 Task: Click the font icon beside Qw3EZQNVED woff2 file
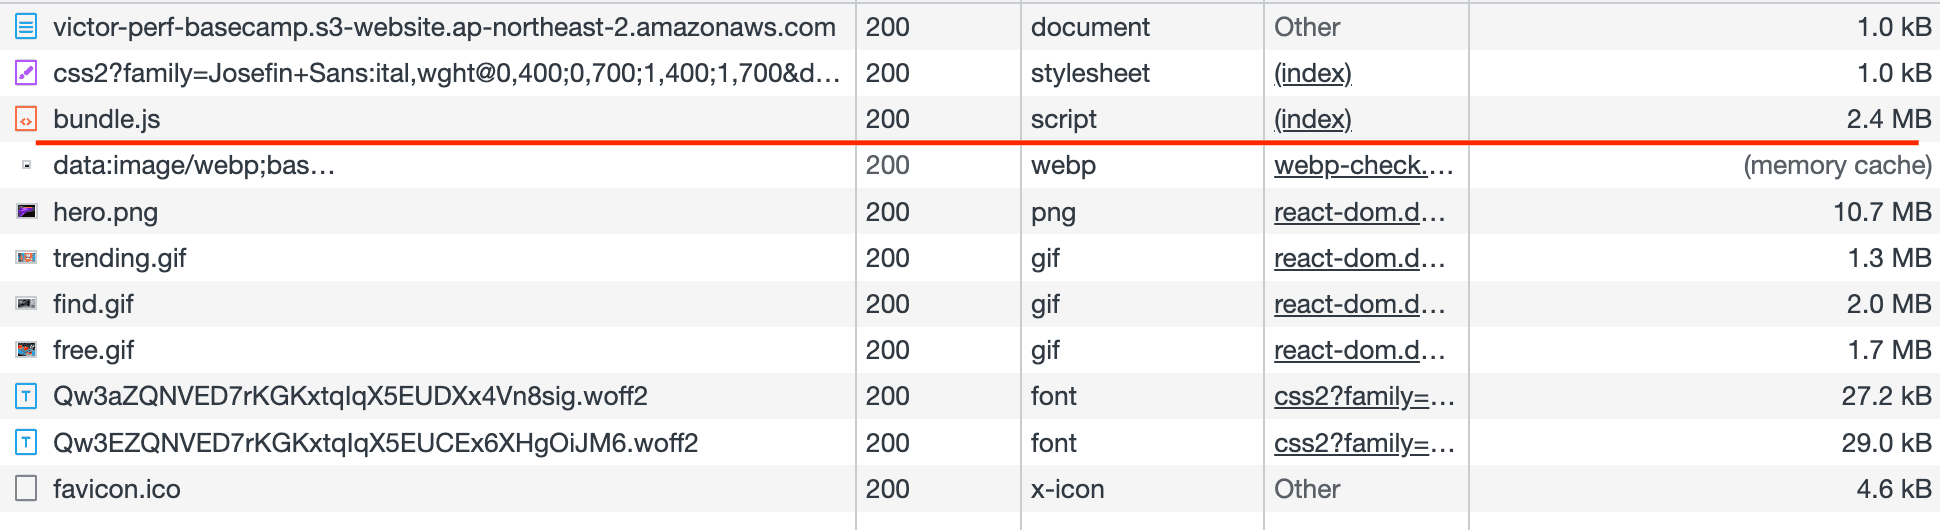pyautogui.click(x=26, y=443)
